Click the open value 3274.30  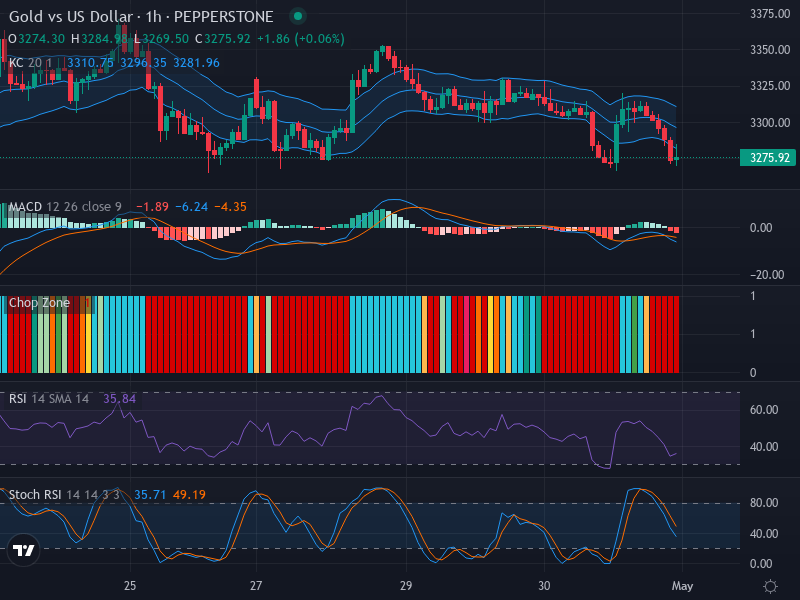coord(41,39)
